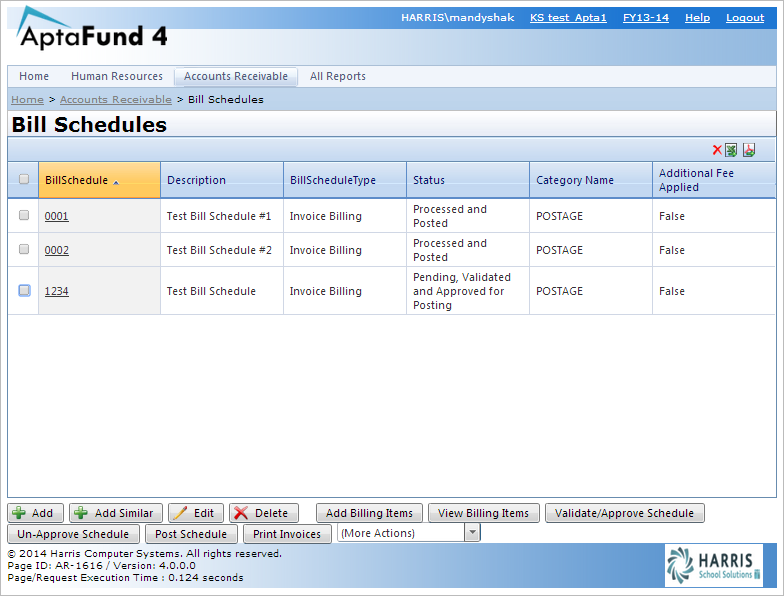The height and width of the screenshot is (596, 784).
Task: Select 'Pending, Validated and Approved for Posting' status
Action: pos(468,291)
